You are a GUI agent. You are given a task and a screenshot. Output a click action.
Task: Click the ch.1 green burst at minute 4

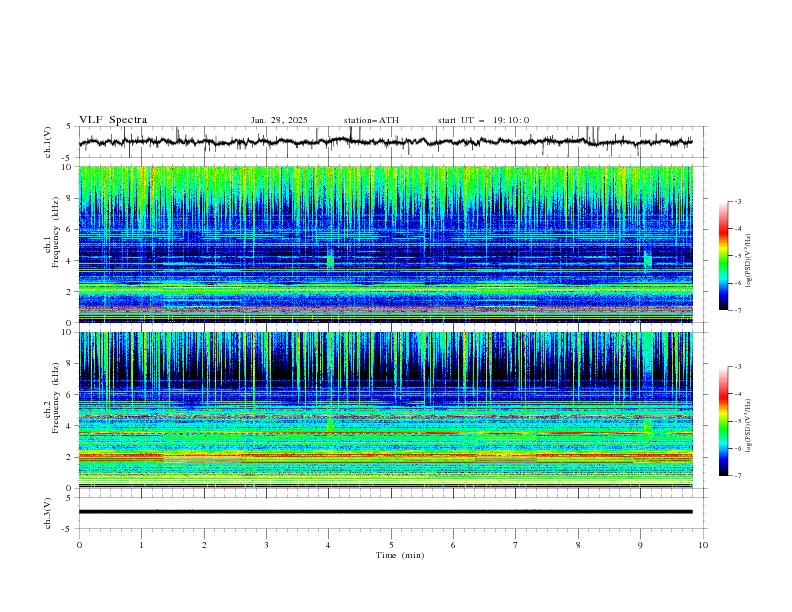pos(330,260)
